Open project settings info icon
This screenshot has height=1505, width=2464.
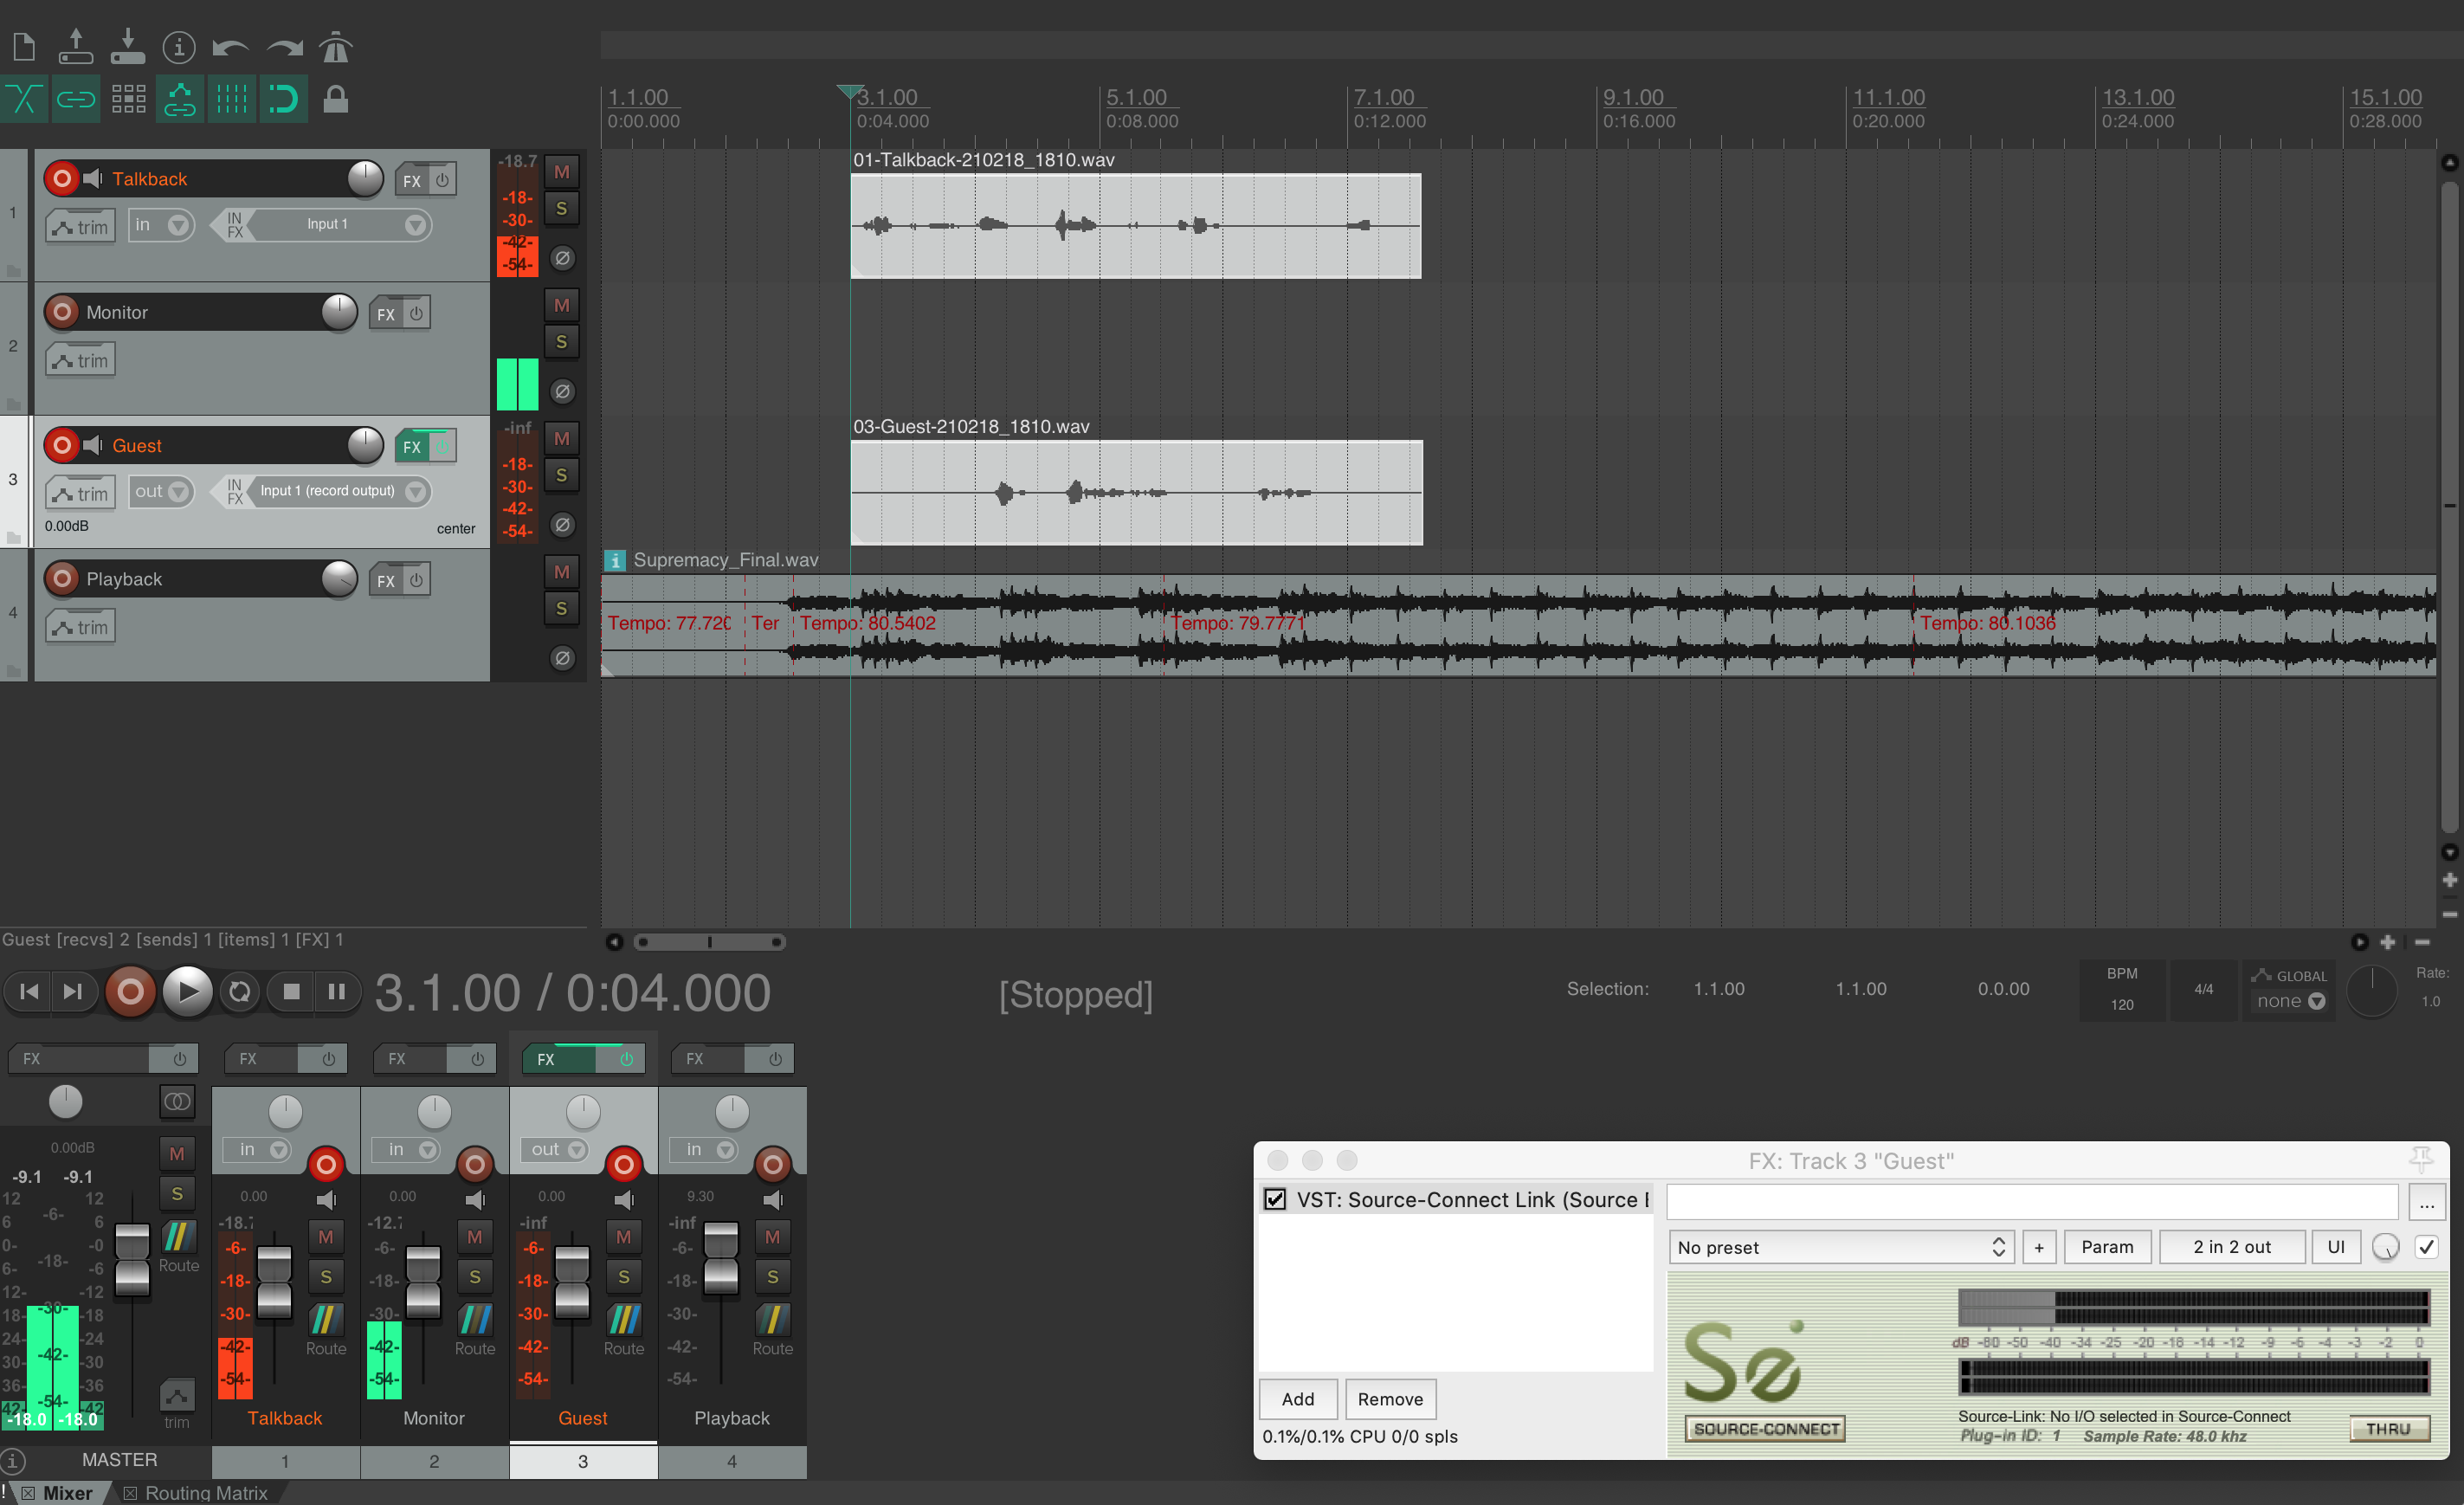tap(178, 47)
